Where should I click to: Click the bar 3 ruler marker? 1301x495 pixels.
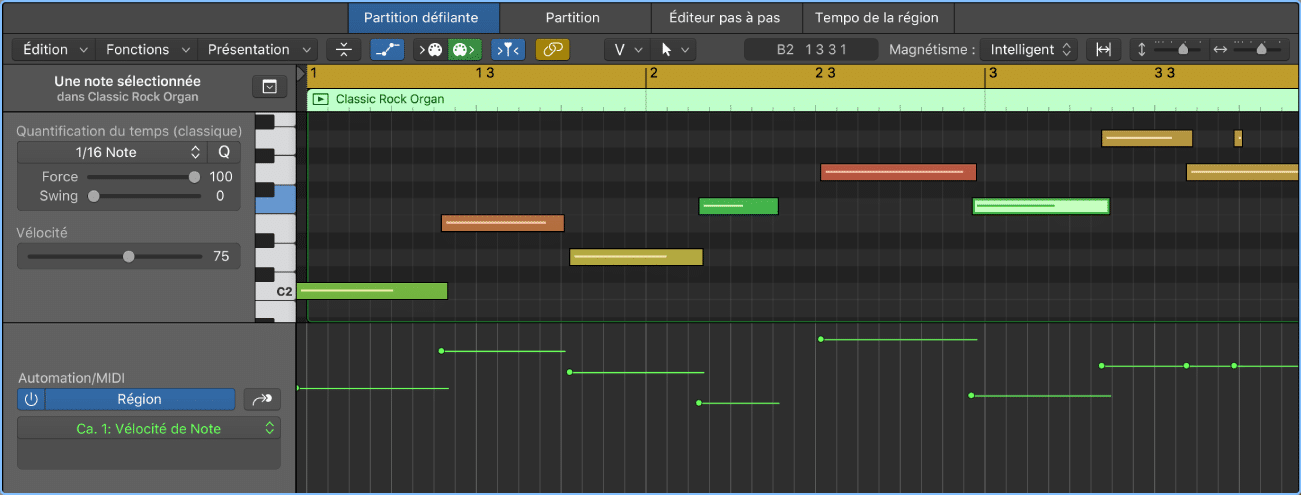pyautogui.click(x=991, y=73)
